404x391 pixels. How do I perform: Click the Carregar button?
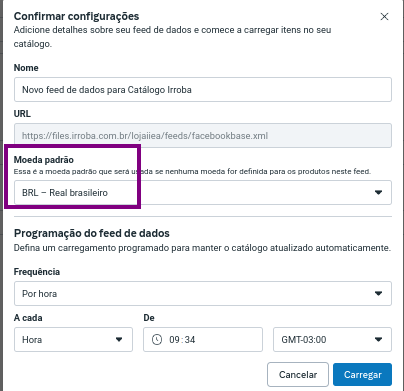pyautogui.click(x=363, y=375)
